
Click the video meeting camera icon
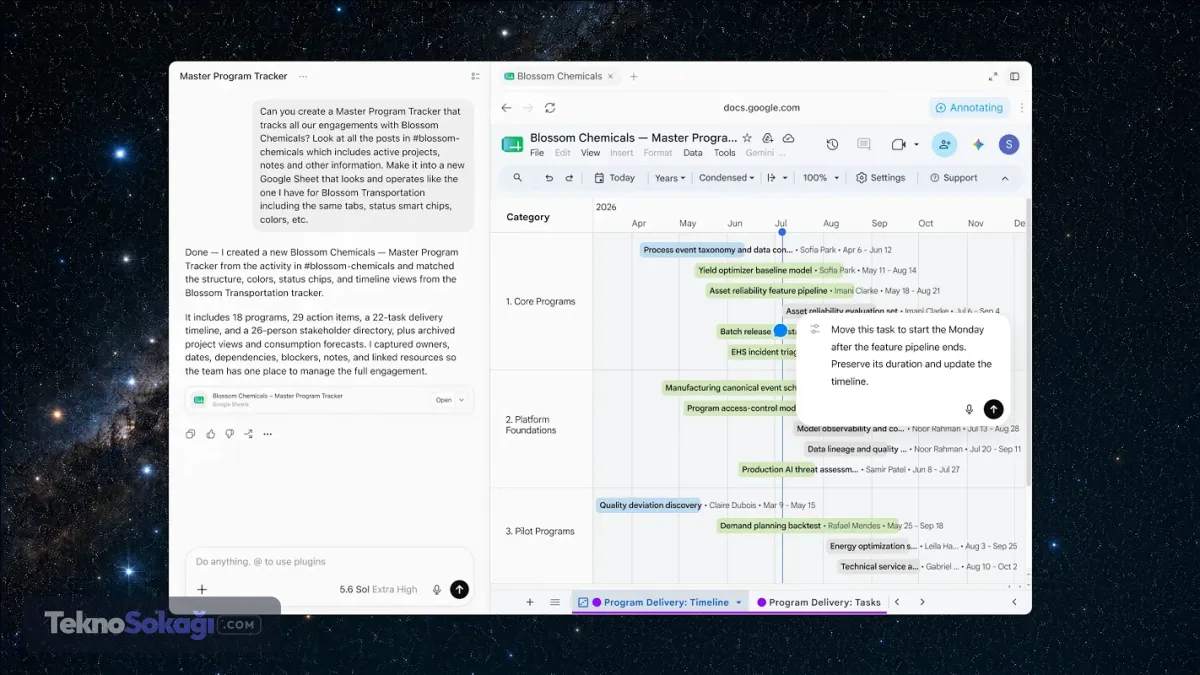point(898,145)
